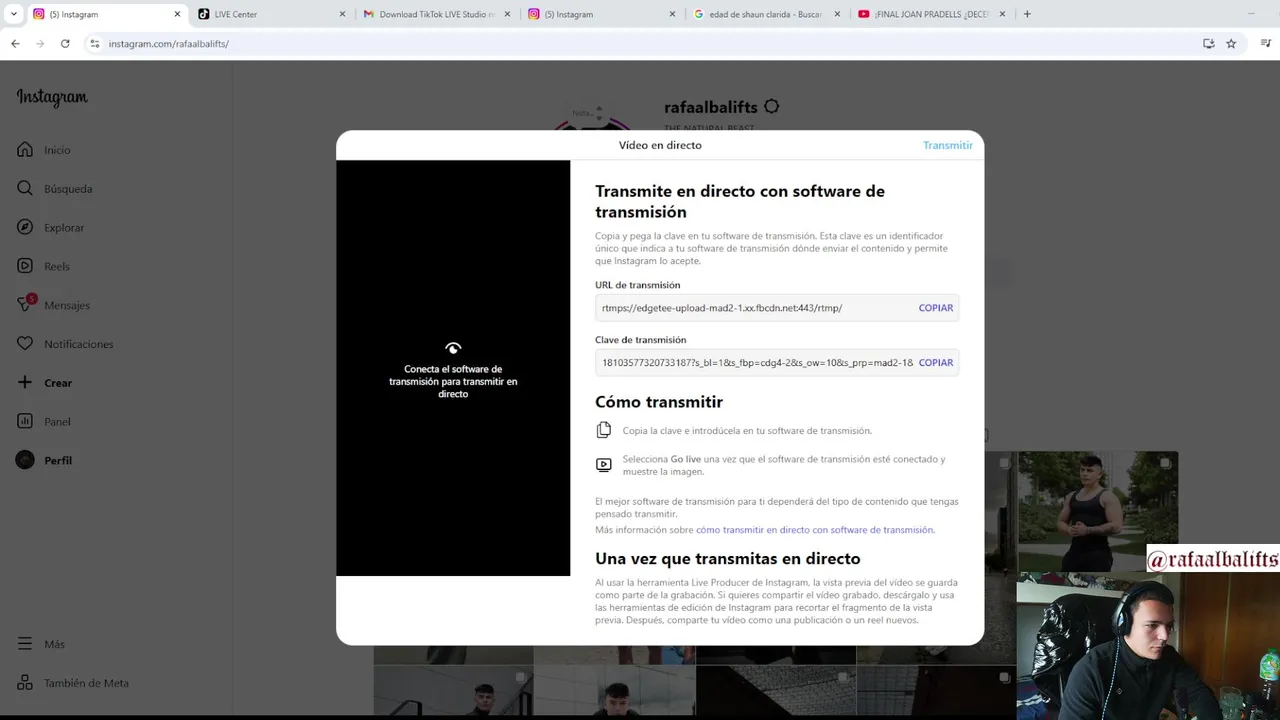Open Notificaciones heart icon
This screenshot has width=1280, height=720.
[x=25, y=343]
